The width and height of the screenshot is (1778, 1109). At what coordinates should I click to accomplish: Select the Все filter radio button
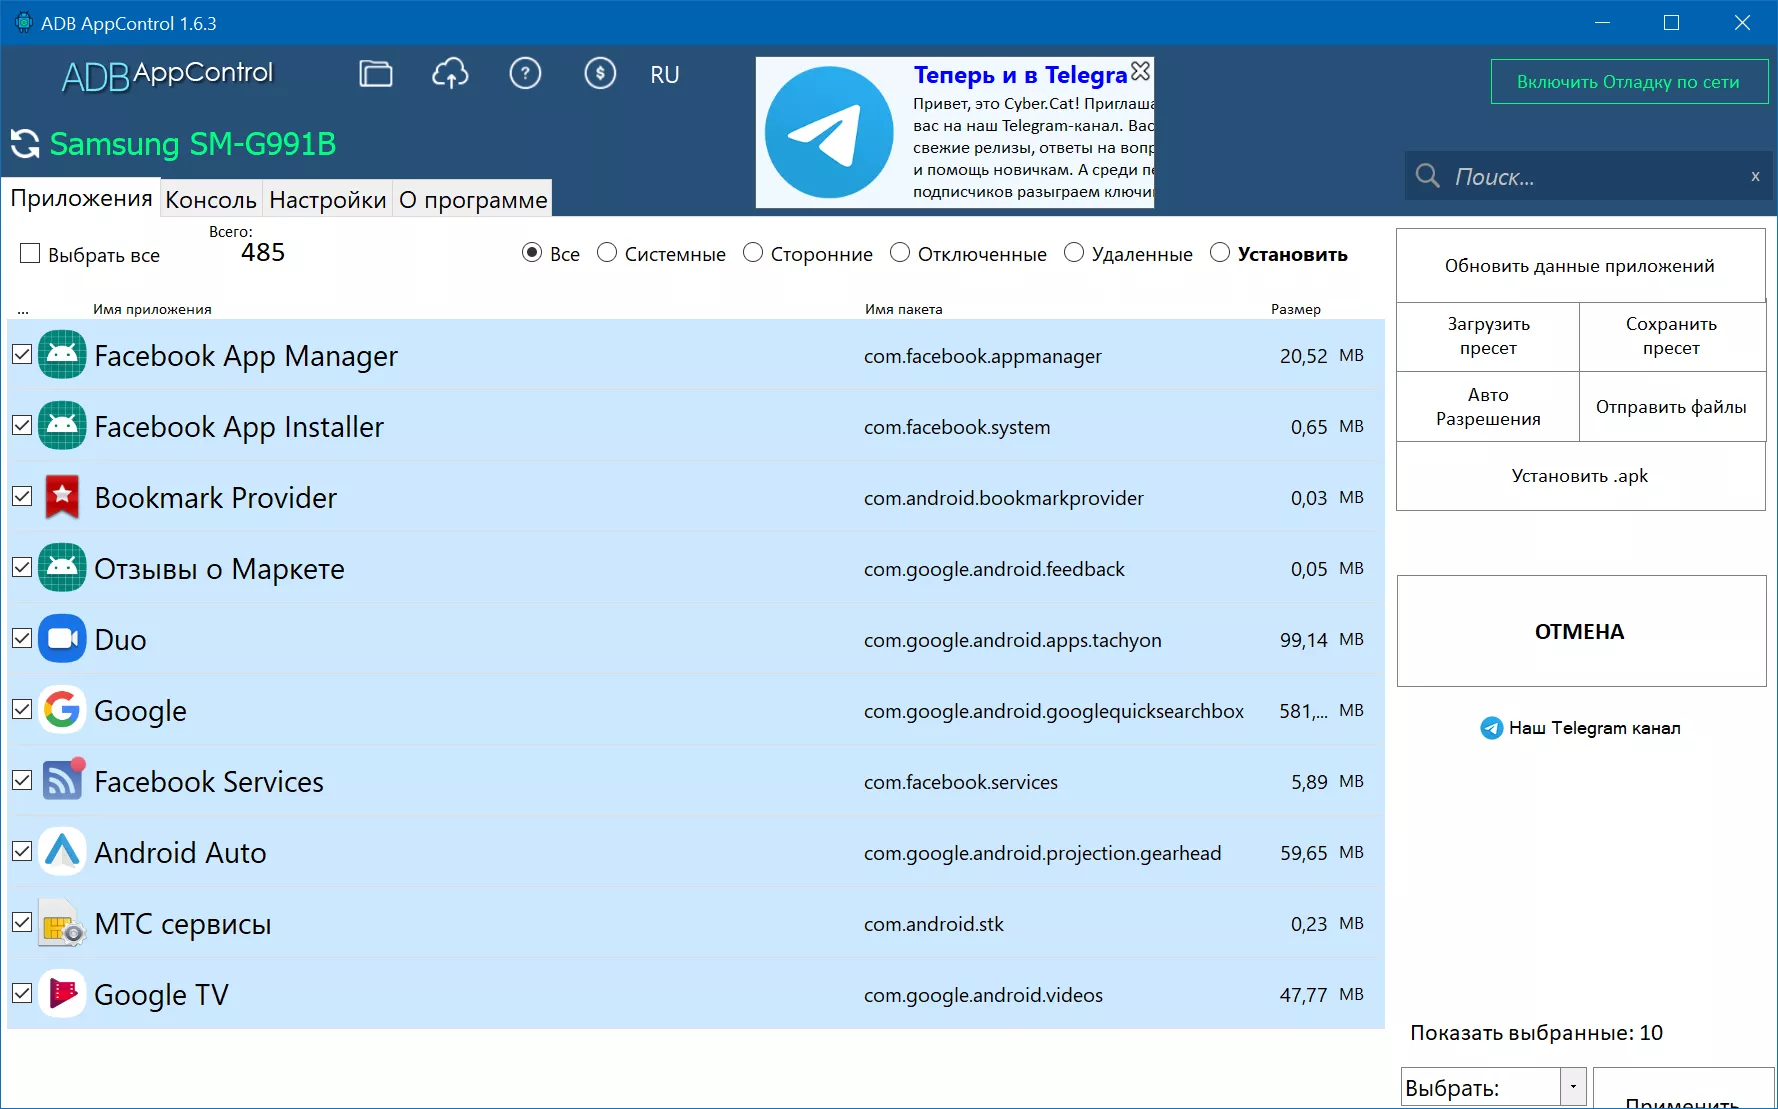pos(532,253)
